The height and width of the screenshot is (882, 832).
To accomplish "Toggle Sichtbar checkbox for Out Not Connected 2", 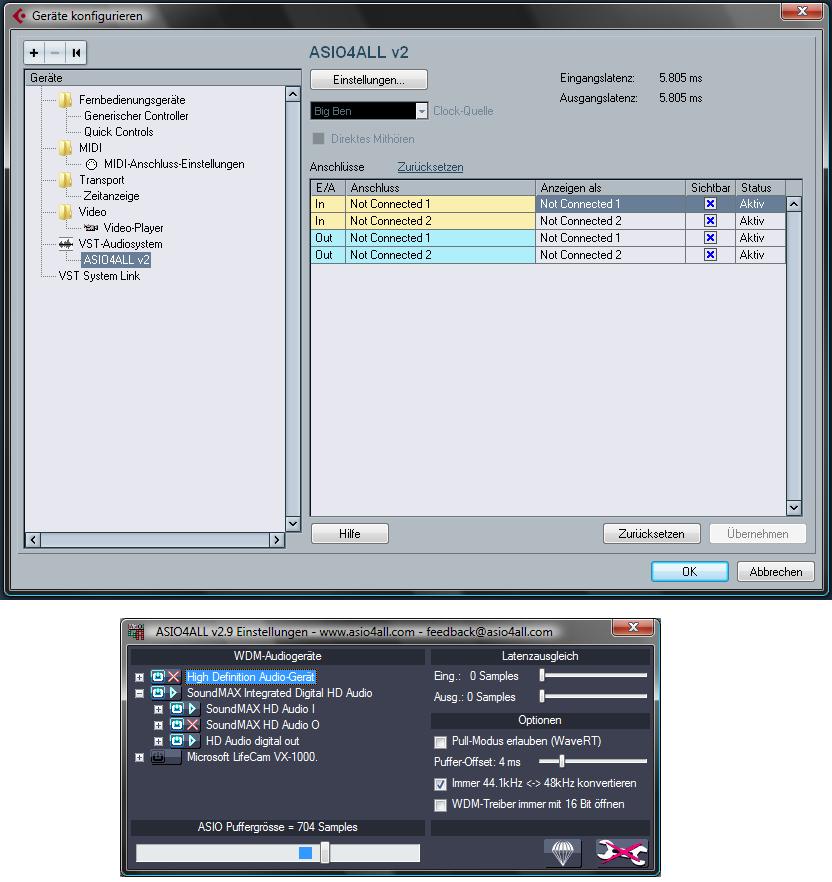I will click(710, 255).
